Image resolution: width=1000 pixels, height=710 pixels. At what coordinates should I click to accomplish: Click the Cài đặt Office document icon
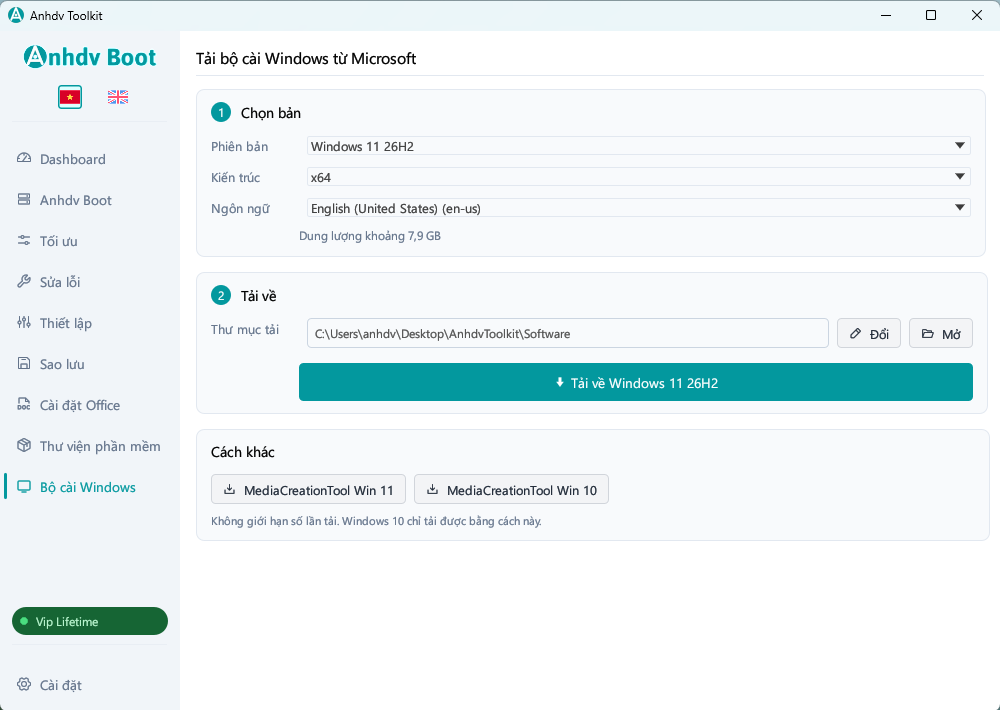pos(24,404)
